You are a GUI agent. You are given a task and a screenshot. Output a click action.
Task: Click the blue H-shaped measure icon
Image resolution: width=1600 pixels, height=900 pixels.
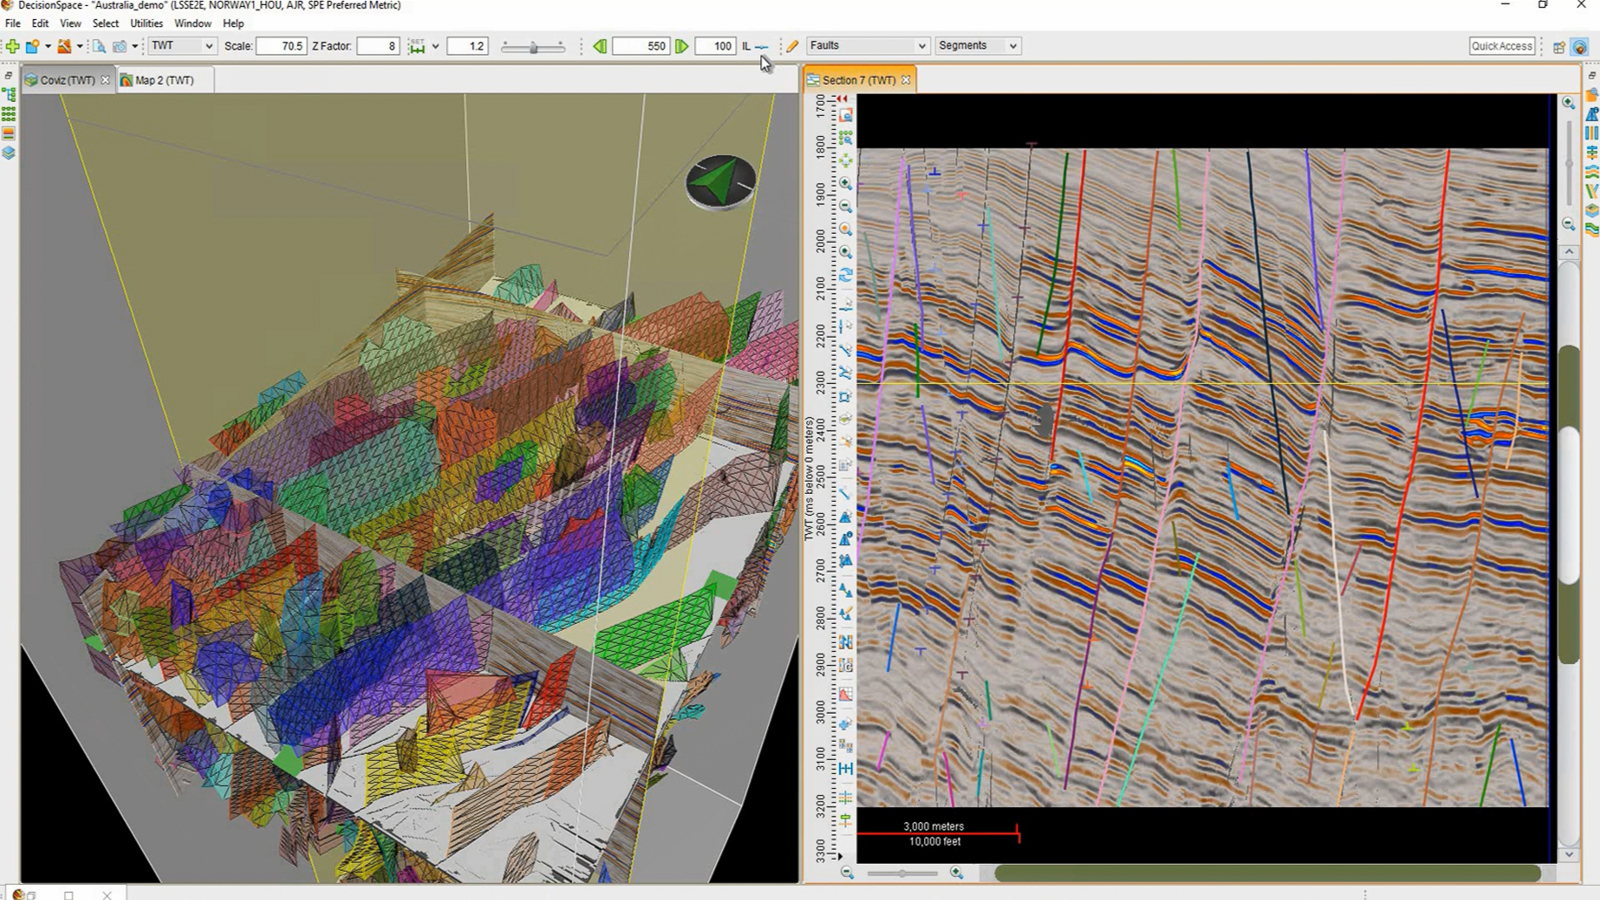pos(846,768)
